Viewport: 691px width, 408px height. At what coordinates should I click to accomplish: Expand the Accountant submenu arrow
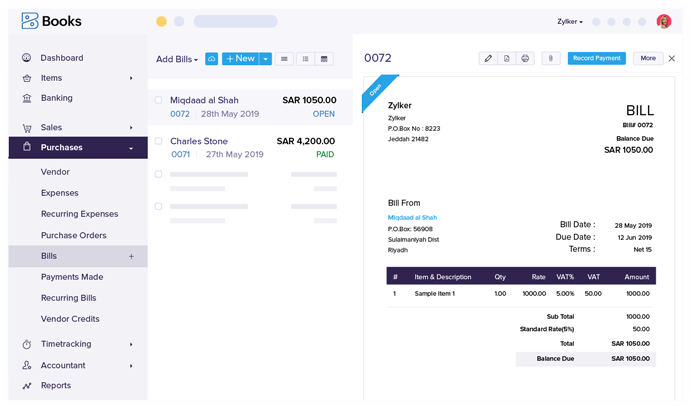131,366
